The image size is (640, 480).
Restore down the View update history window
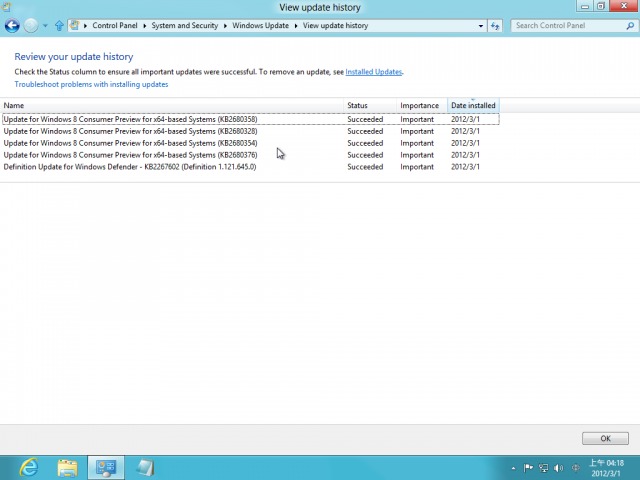601,6
